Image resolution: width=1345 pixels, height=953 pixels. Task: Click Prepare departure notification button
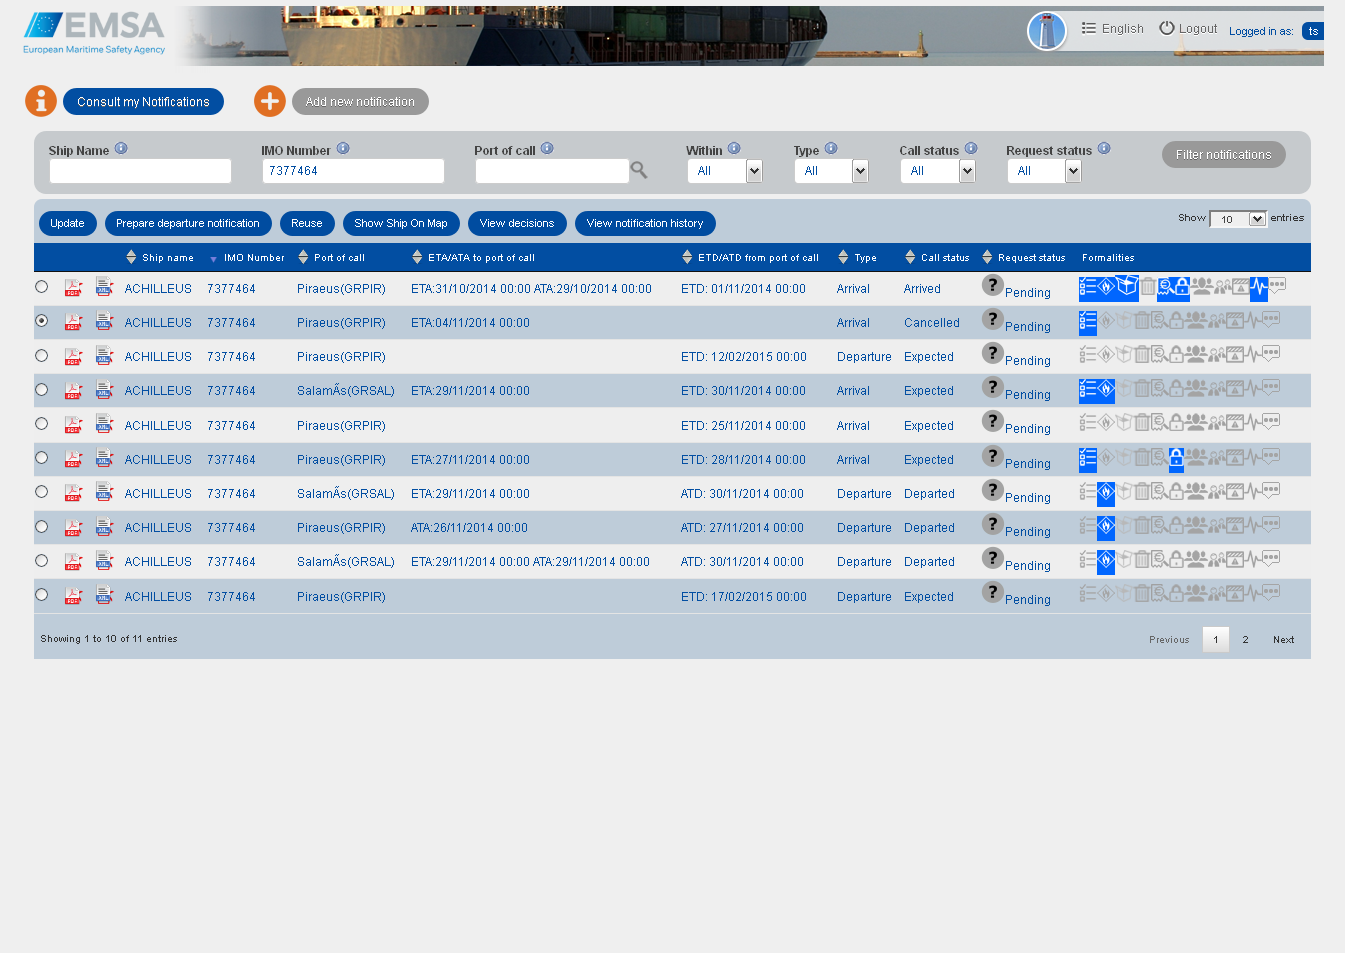click(x=188, y=224)
